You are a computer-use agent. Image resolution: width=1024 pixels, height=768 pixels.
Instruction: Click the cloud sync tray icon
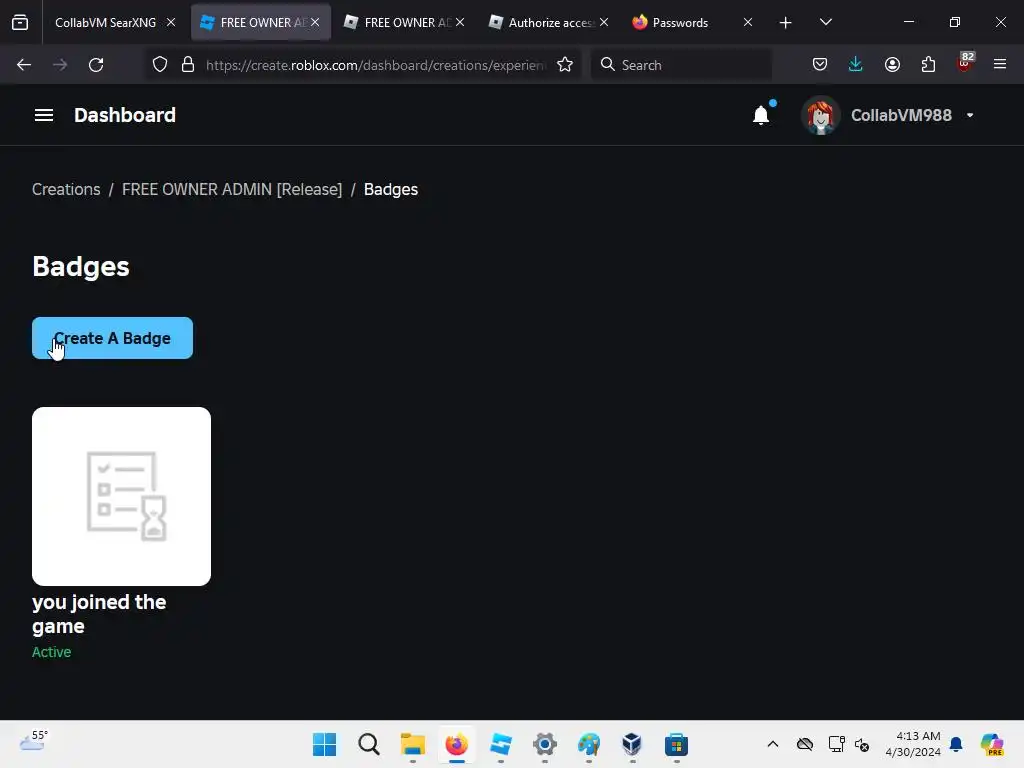(x=805, y=744)
